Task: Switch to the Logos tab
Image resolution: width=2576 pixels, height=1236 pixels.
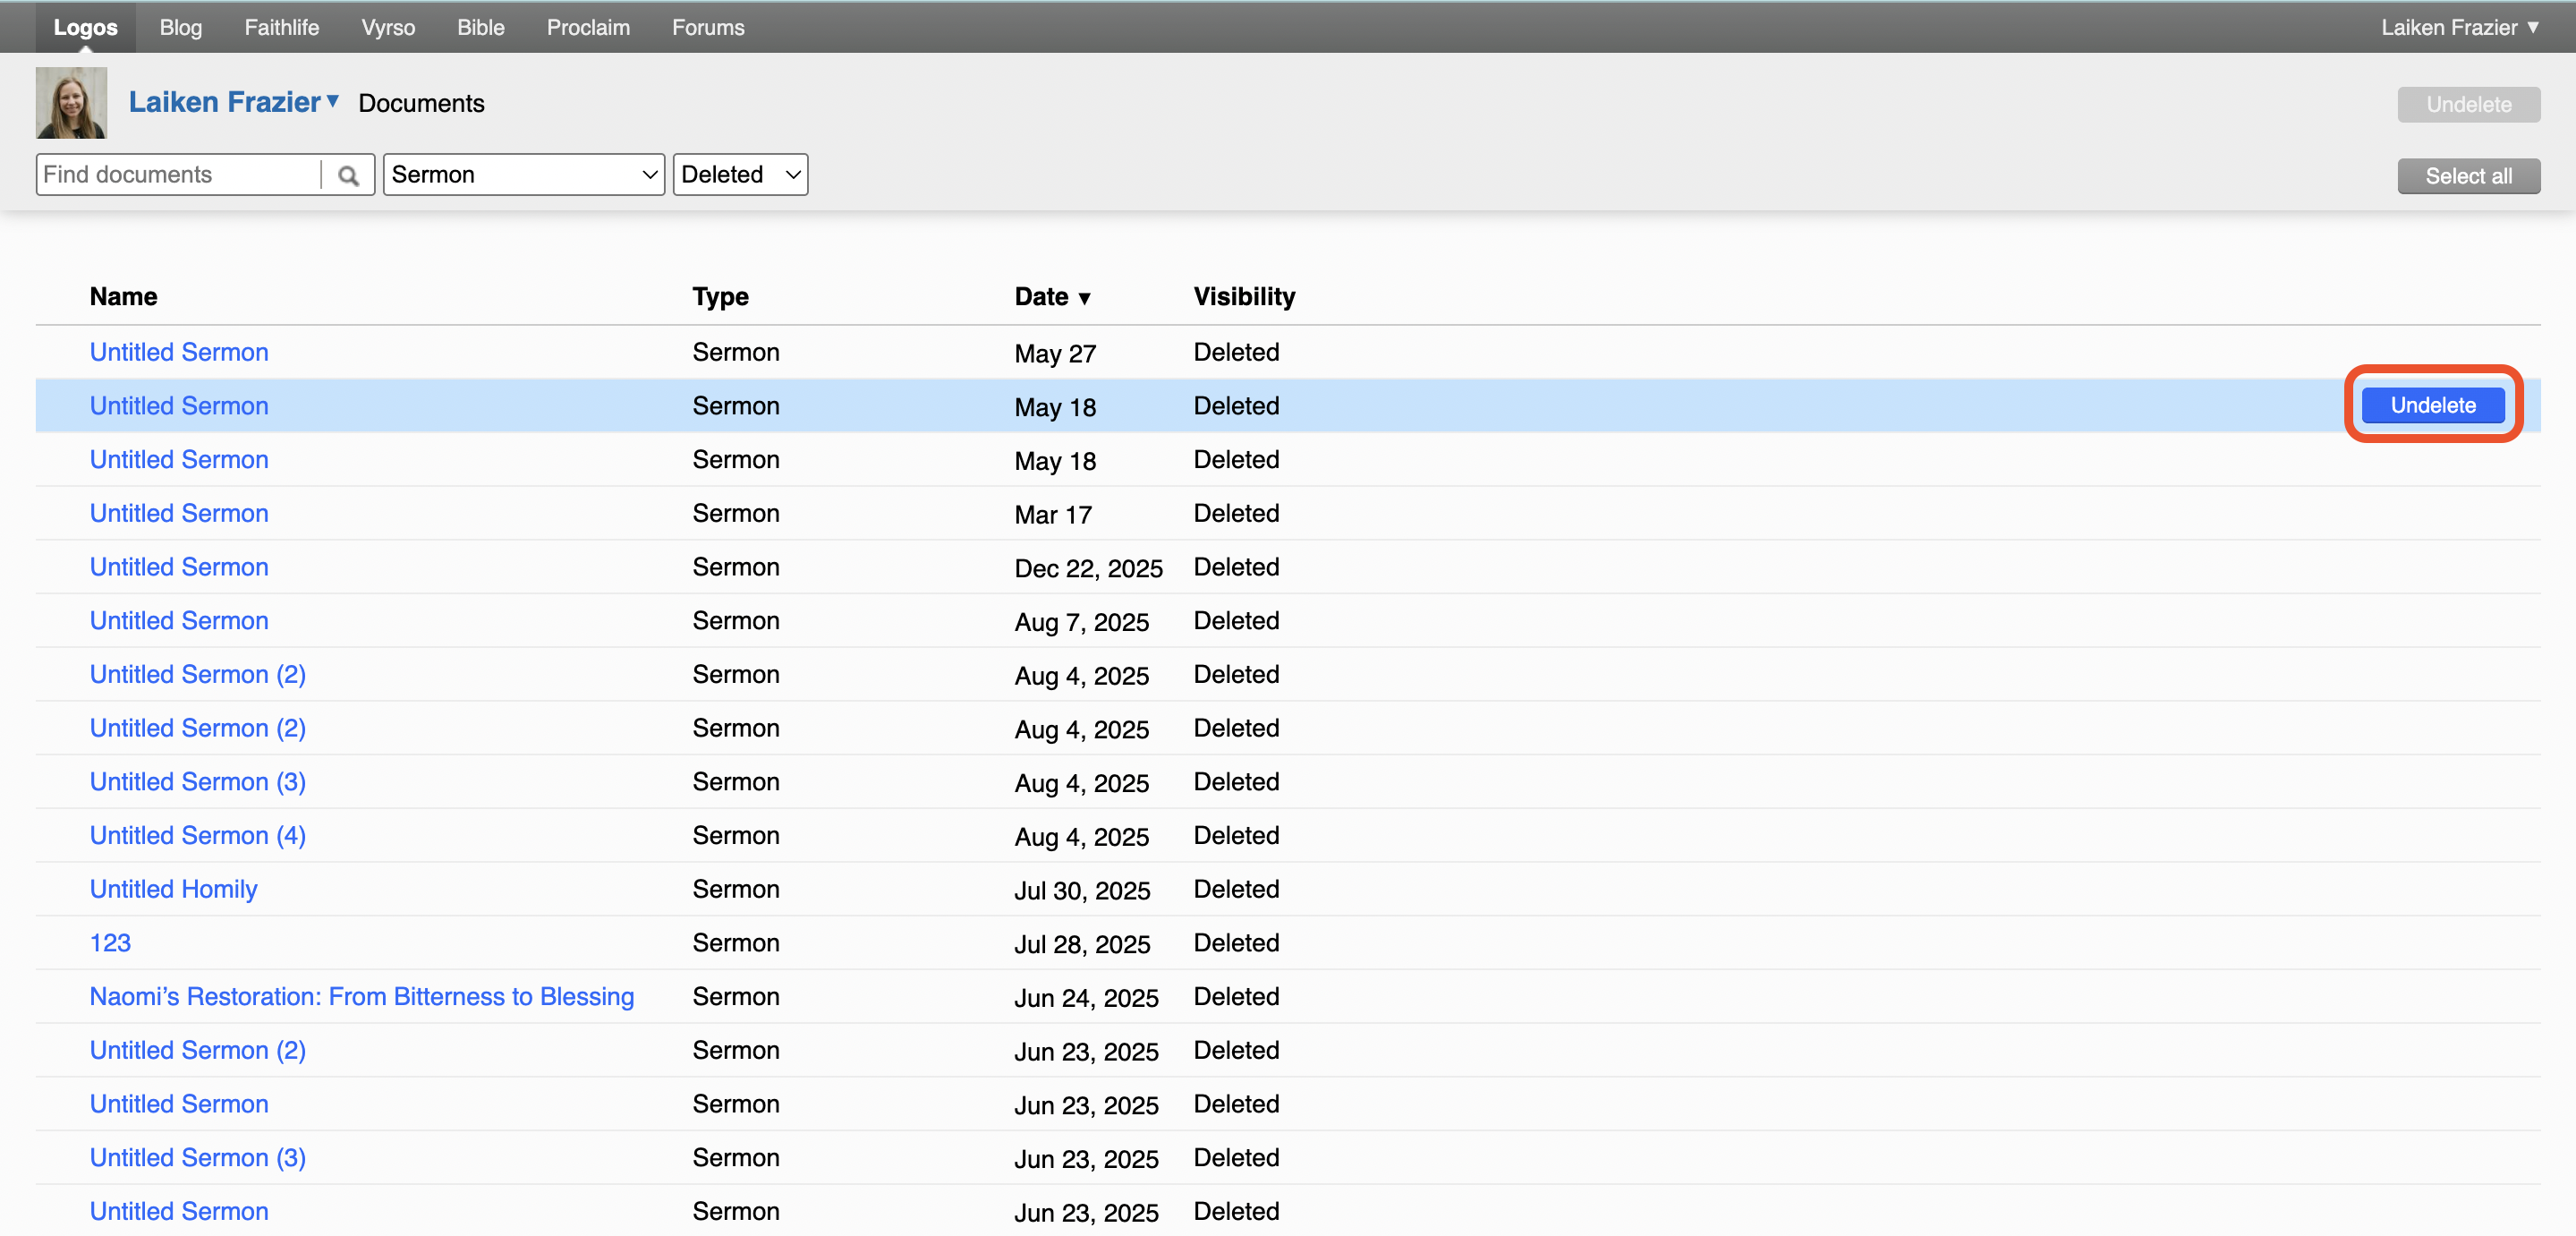Action: (x=85, y=27)
